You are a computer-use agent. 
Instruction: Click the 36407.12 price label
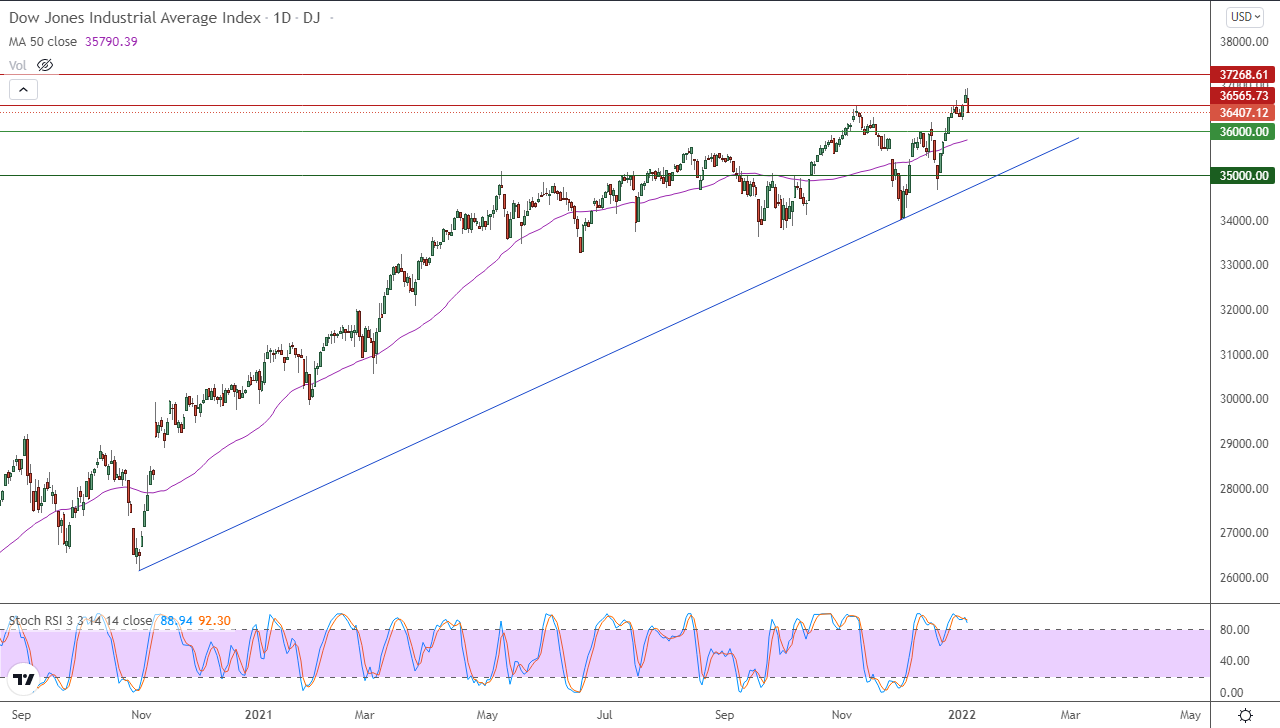coord(1242,113)
